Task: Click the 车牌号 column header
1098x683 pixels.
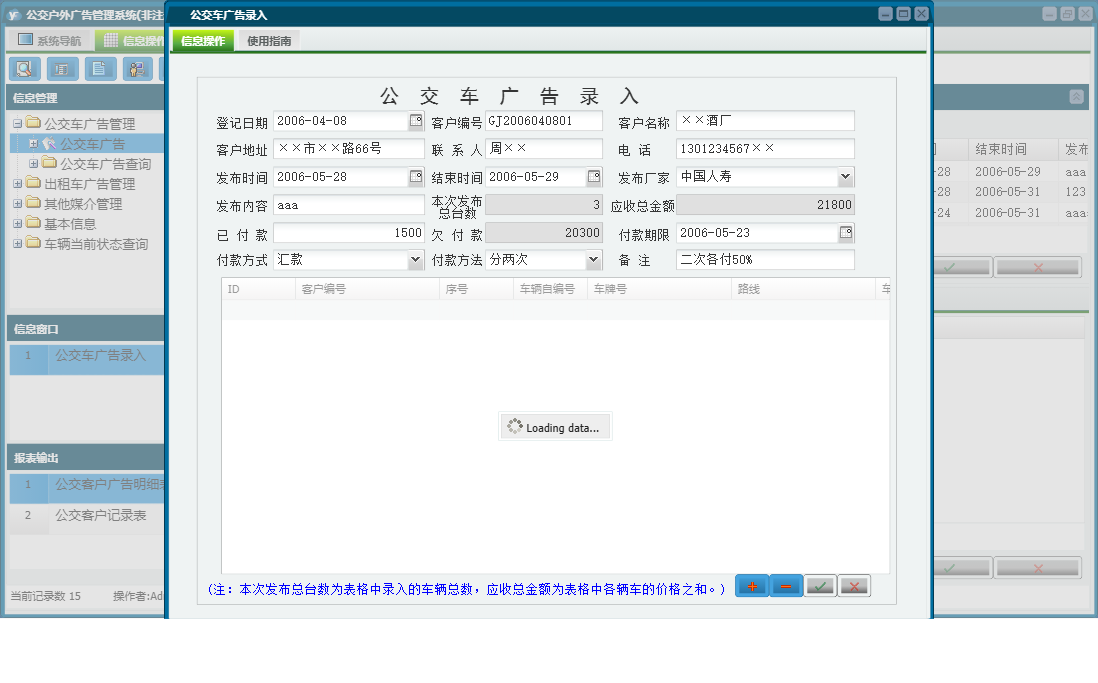Action: pos(660,289)
